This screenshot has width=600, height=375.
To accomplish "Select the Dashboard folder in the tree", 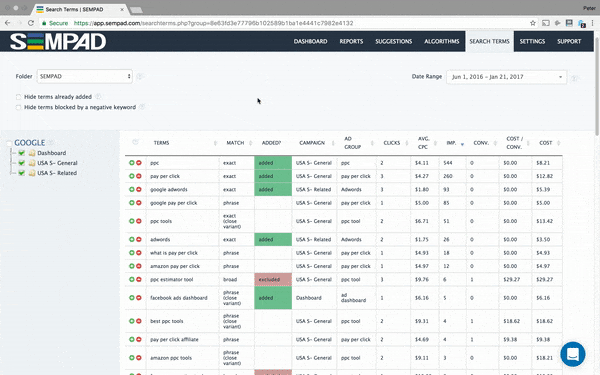I will pyautogui.click(x=52, y=153).
